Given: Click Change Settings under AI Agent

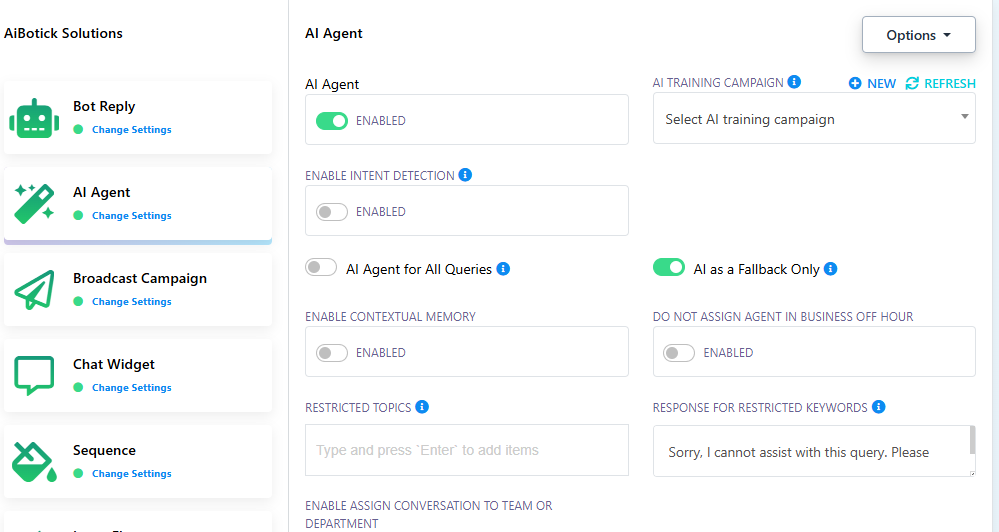Looking at the screenshot, I should pyautogui.click(x=131, y=215).
